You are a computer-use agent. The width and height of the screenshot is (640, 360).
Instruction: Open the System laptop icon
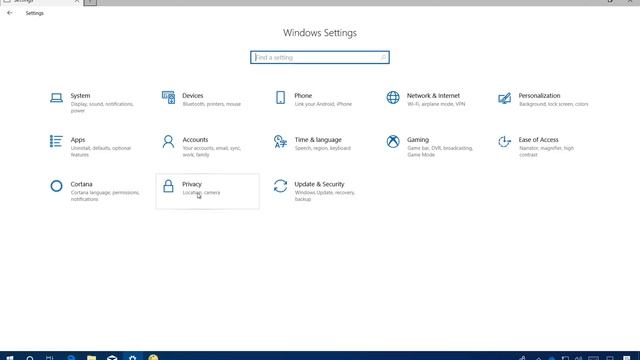(x=56, y=98)
